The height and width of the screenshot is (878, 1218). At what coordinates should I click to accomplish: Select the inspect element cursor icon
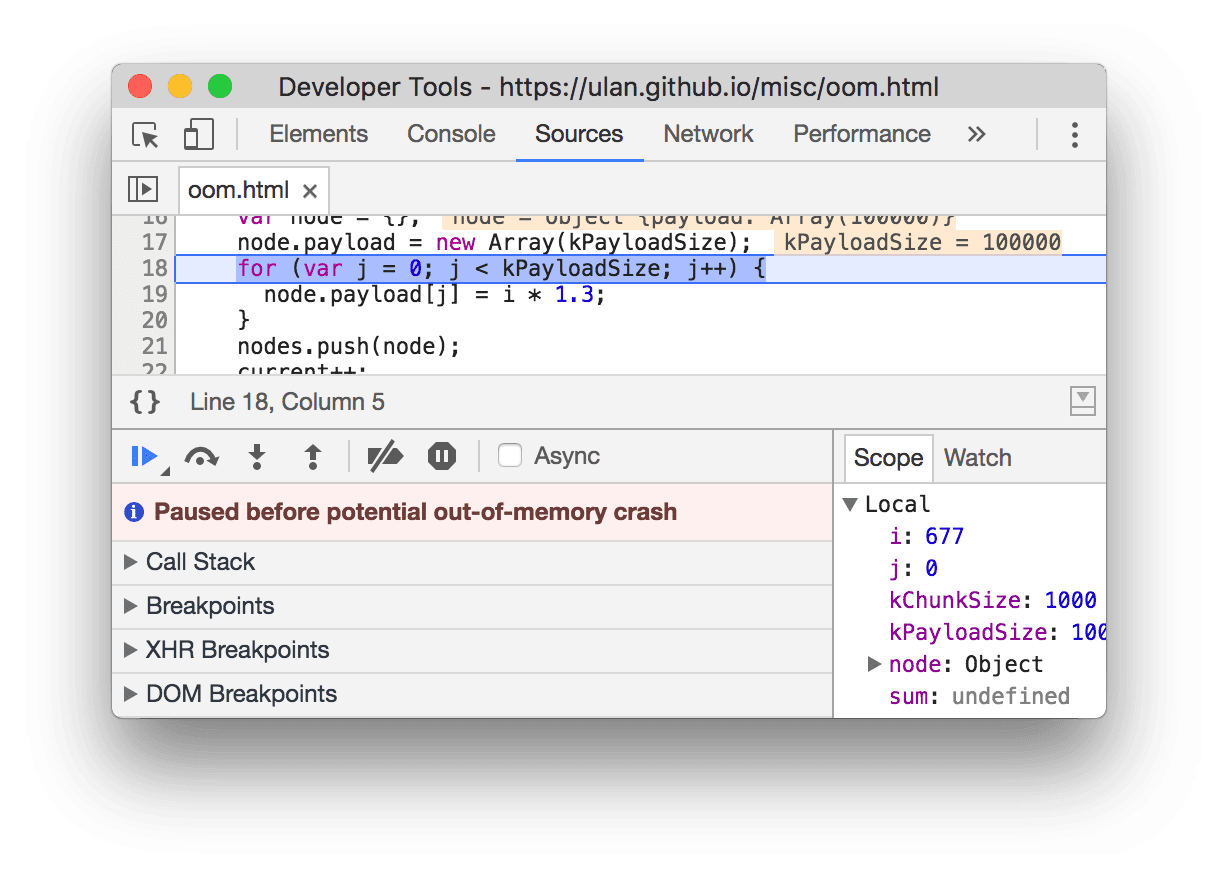point(143,134)
